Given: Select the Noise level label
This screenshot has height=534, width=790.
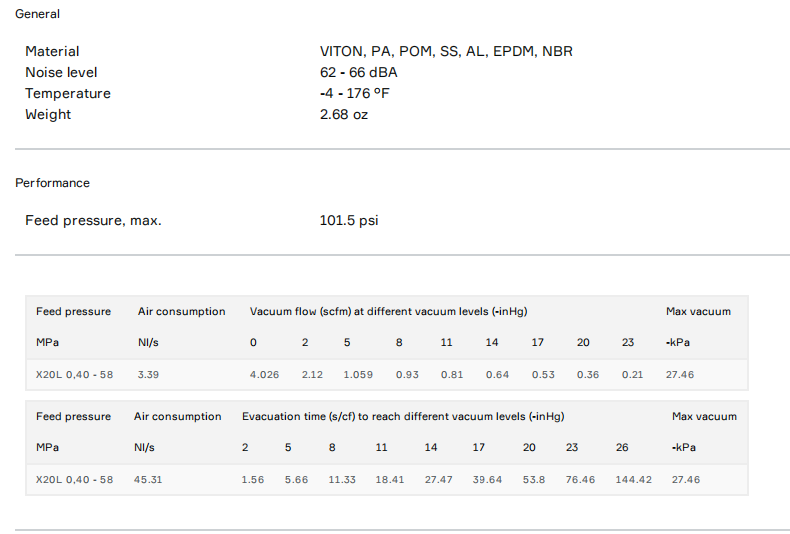Looking at the screenshot, I should pyautogui.click(x=61, y=72).
